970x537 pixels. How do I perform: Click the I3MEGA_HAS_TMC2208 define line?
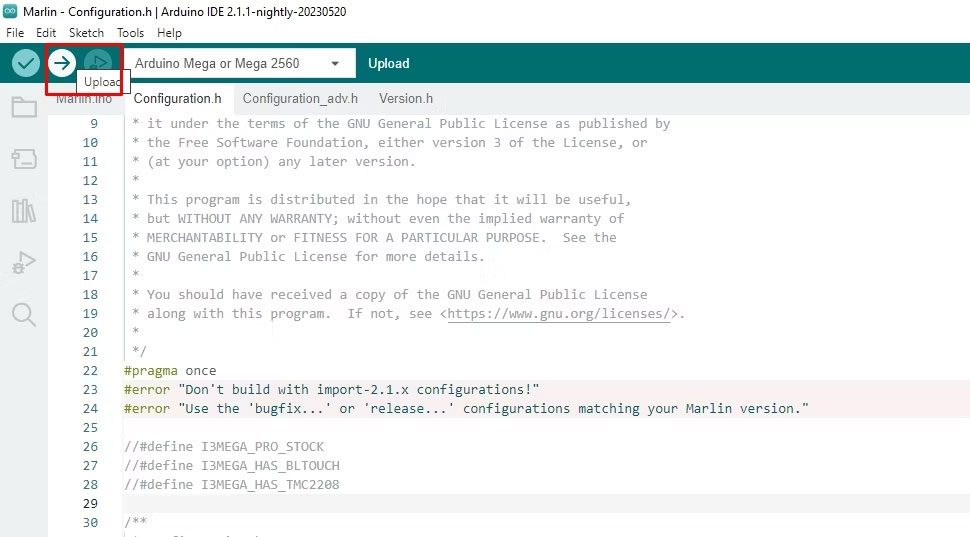point(232,484)
